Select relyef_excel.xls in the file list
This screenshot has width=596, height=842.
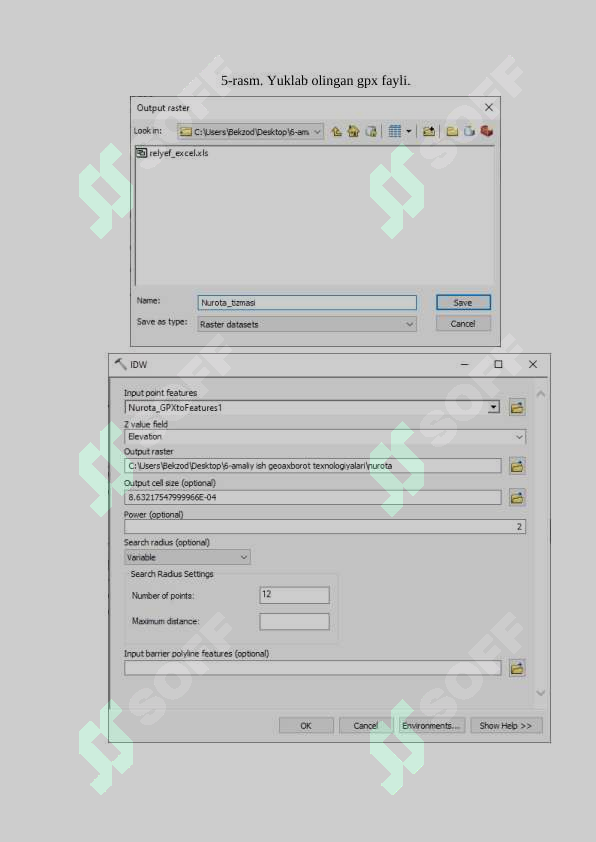172,153
